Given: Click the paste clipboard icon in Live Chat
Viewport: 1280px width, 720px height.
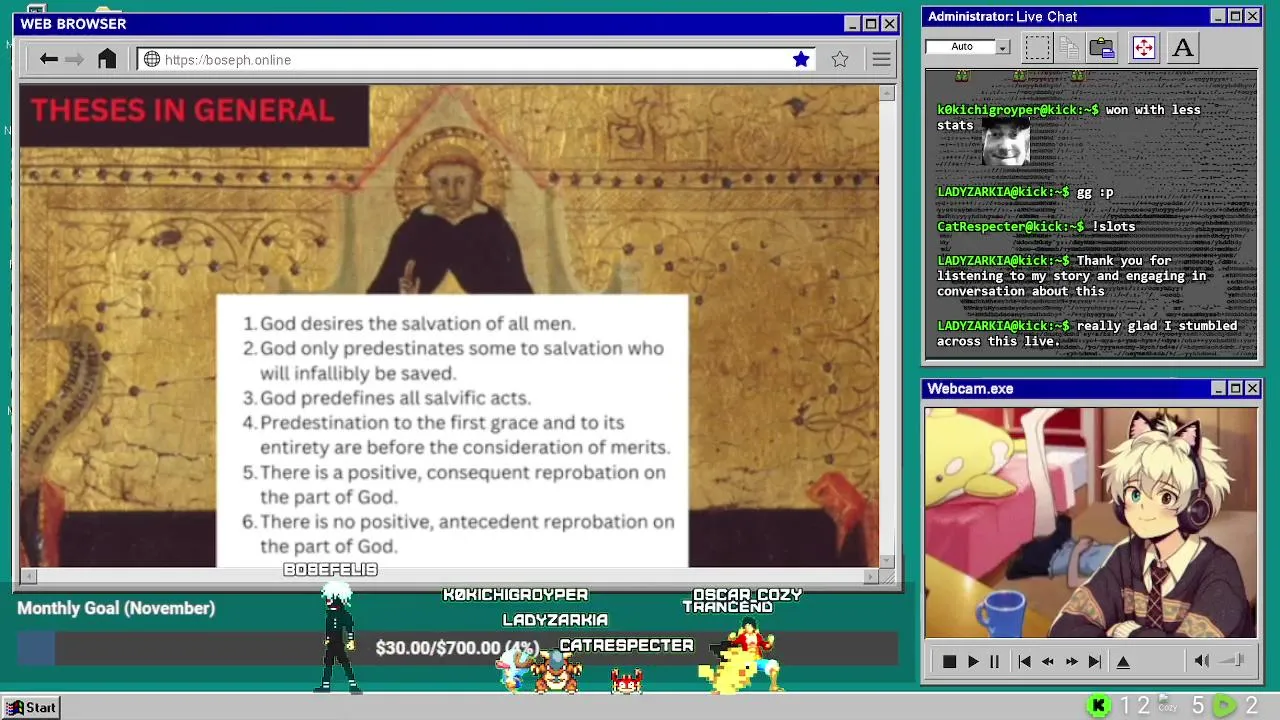Looking at the screenshot, I should pyautogui.click(x=1102, y=47).
